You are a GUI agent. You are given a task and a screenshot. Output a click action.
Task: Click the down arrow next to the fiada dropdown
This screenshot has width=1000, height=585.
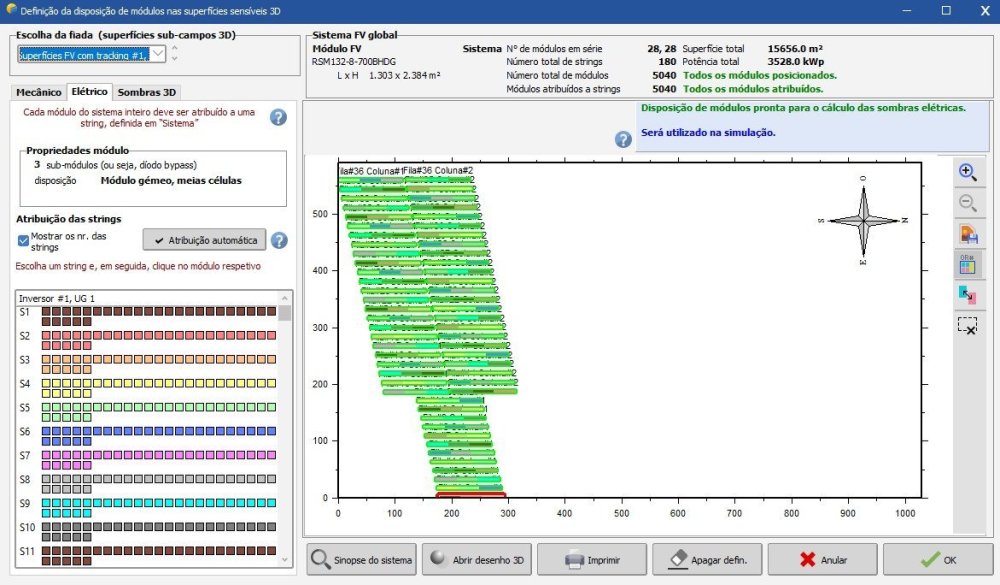point(175,60)
